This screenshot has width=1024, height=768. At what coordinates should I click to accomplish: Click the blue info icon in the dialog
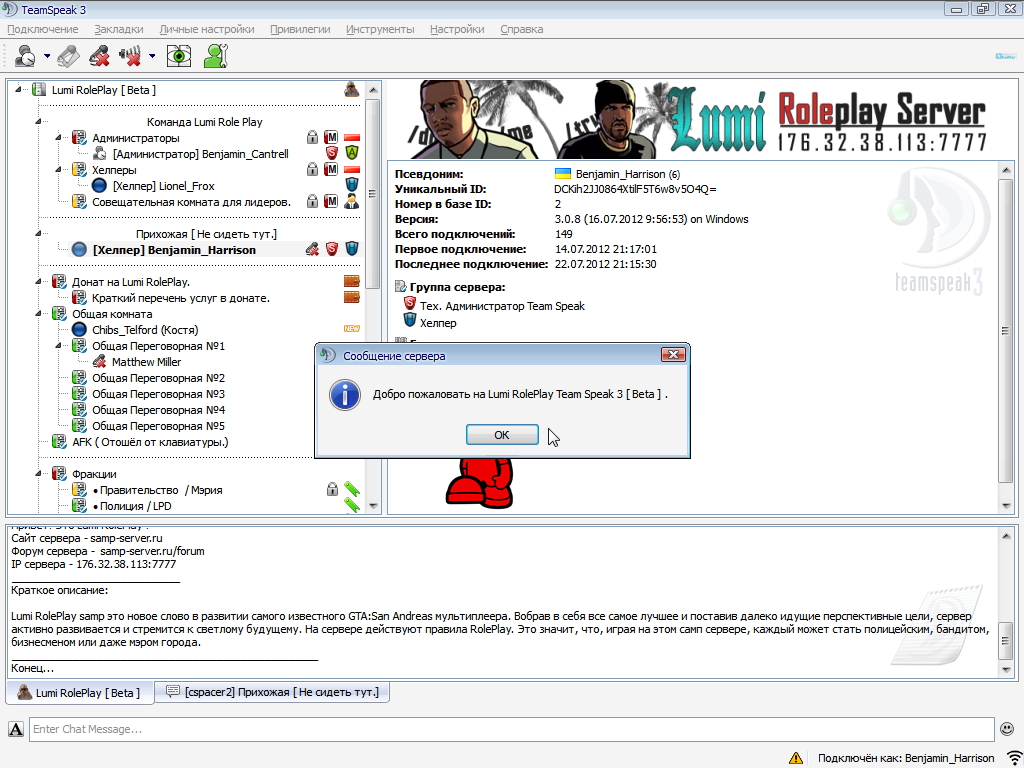click(x=345, y=394)
